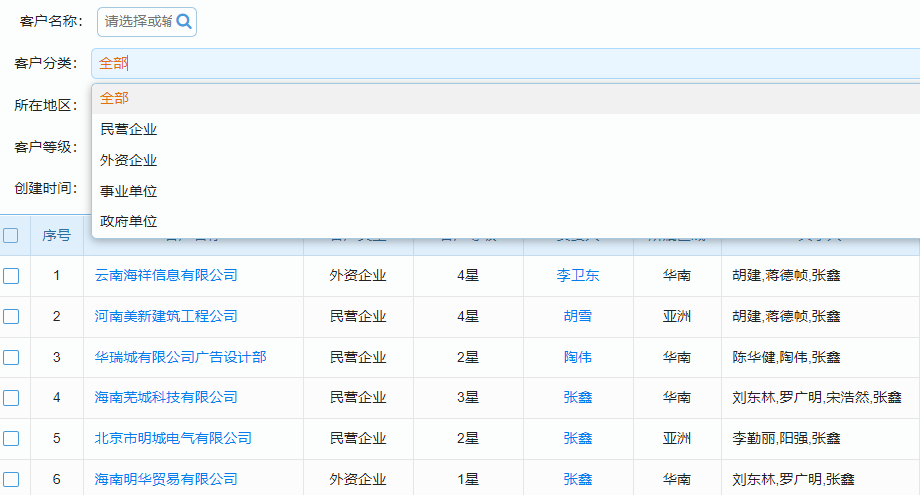Open contact 李卫东 link

(x=578, y=275)
